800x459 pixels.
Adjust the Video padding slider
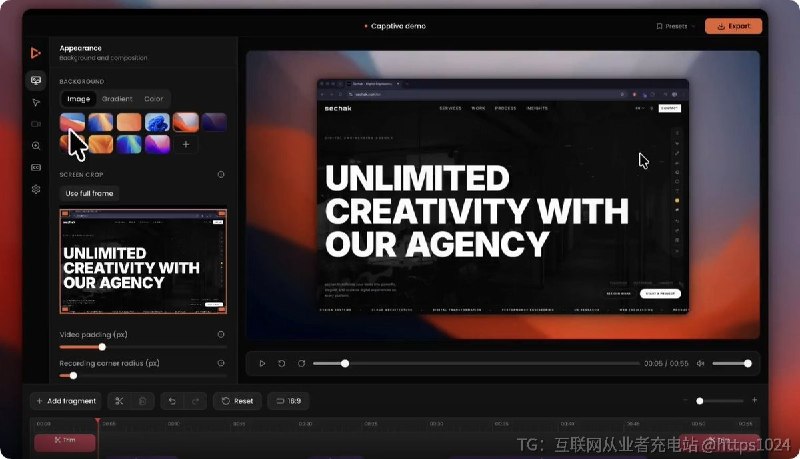(143, 347)
